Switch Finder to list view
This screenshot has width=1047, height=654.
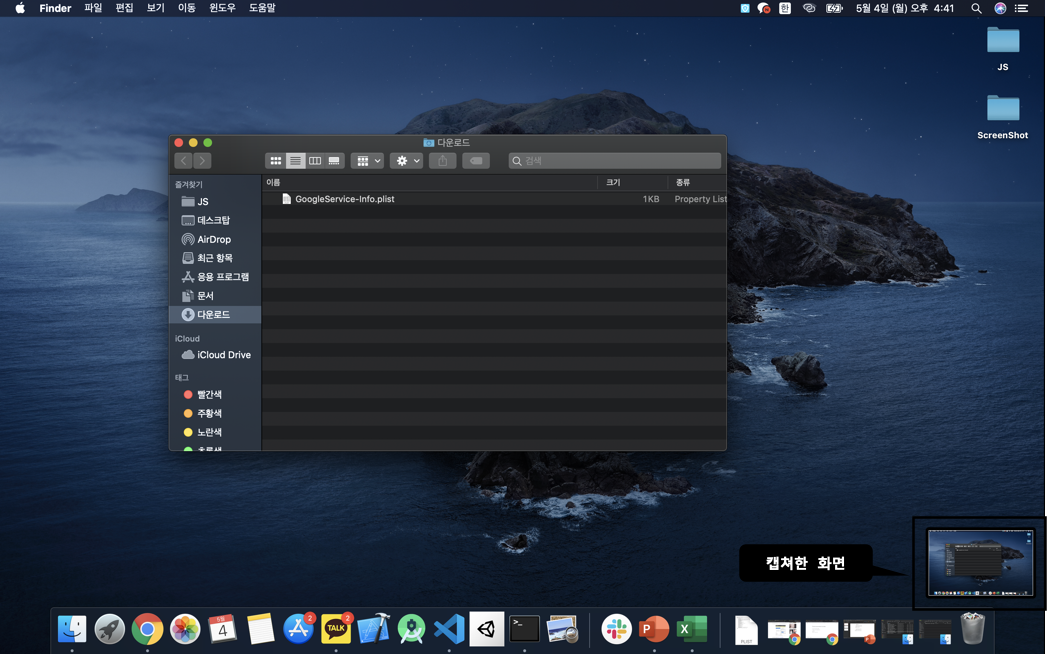(295, 161)
